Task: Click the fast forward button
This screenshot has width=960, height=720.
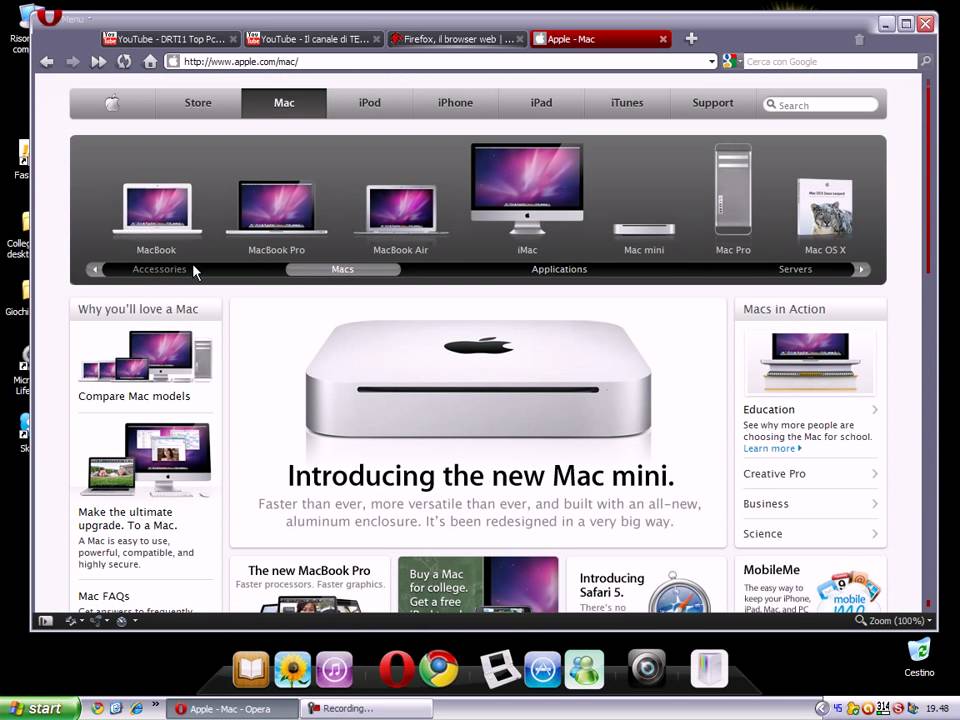Action: click(98, 61)
